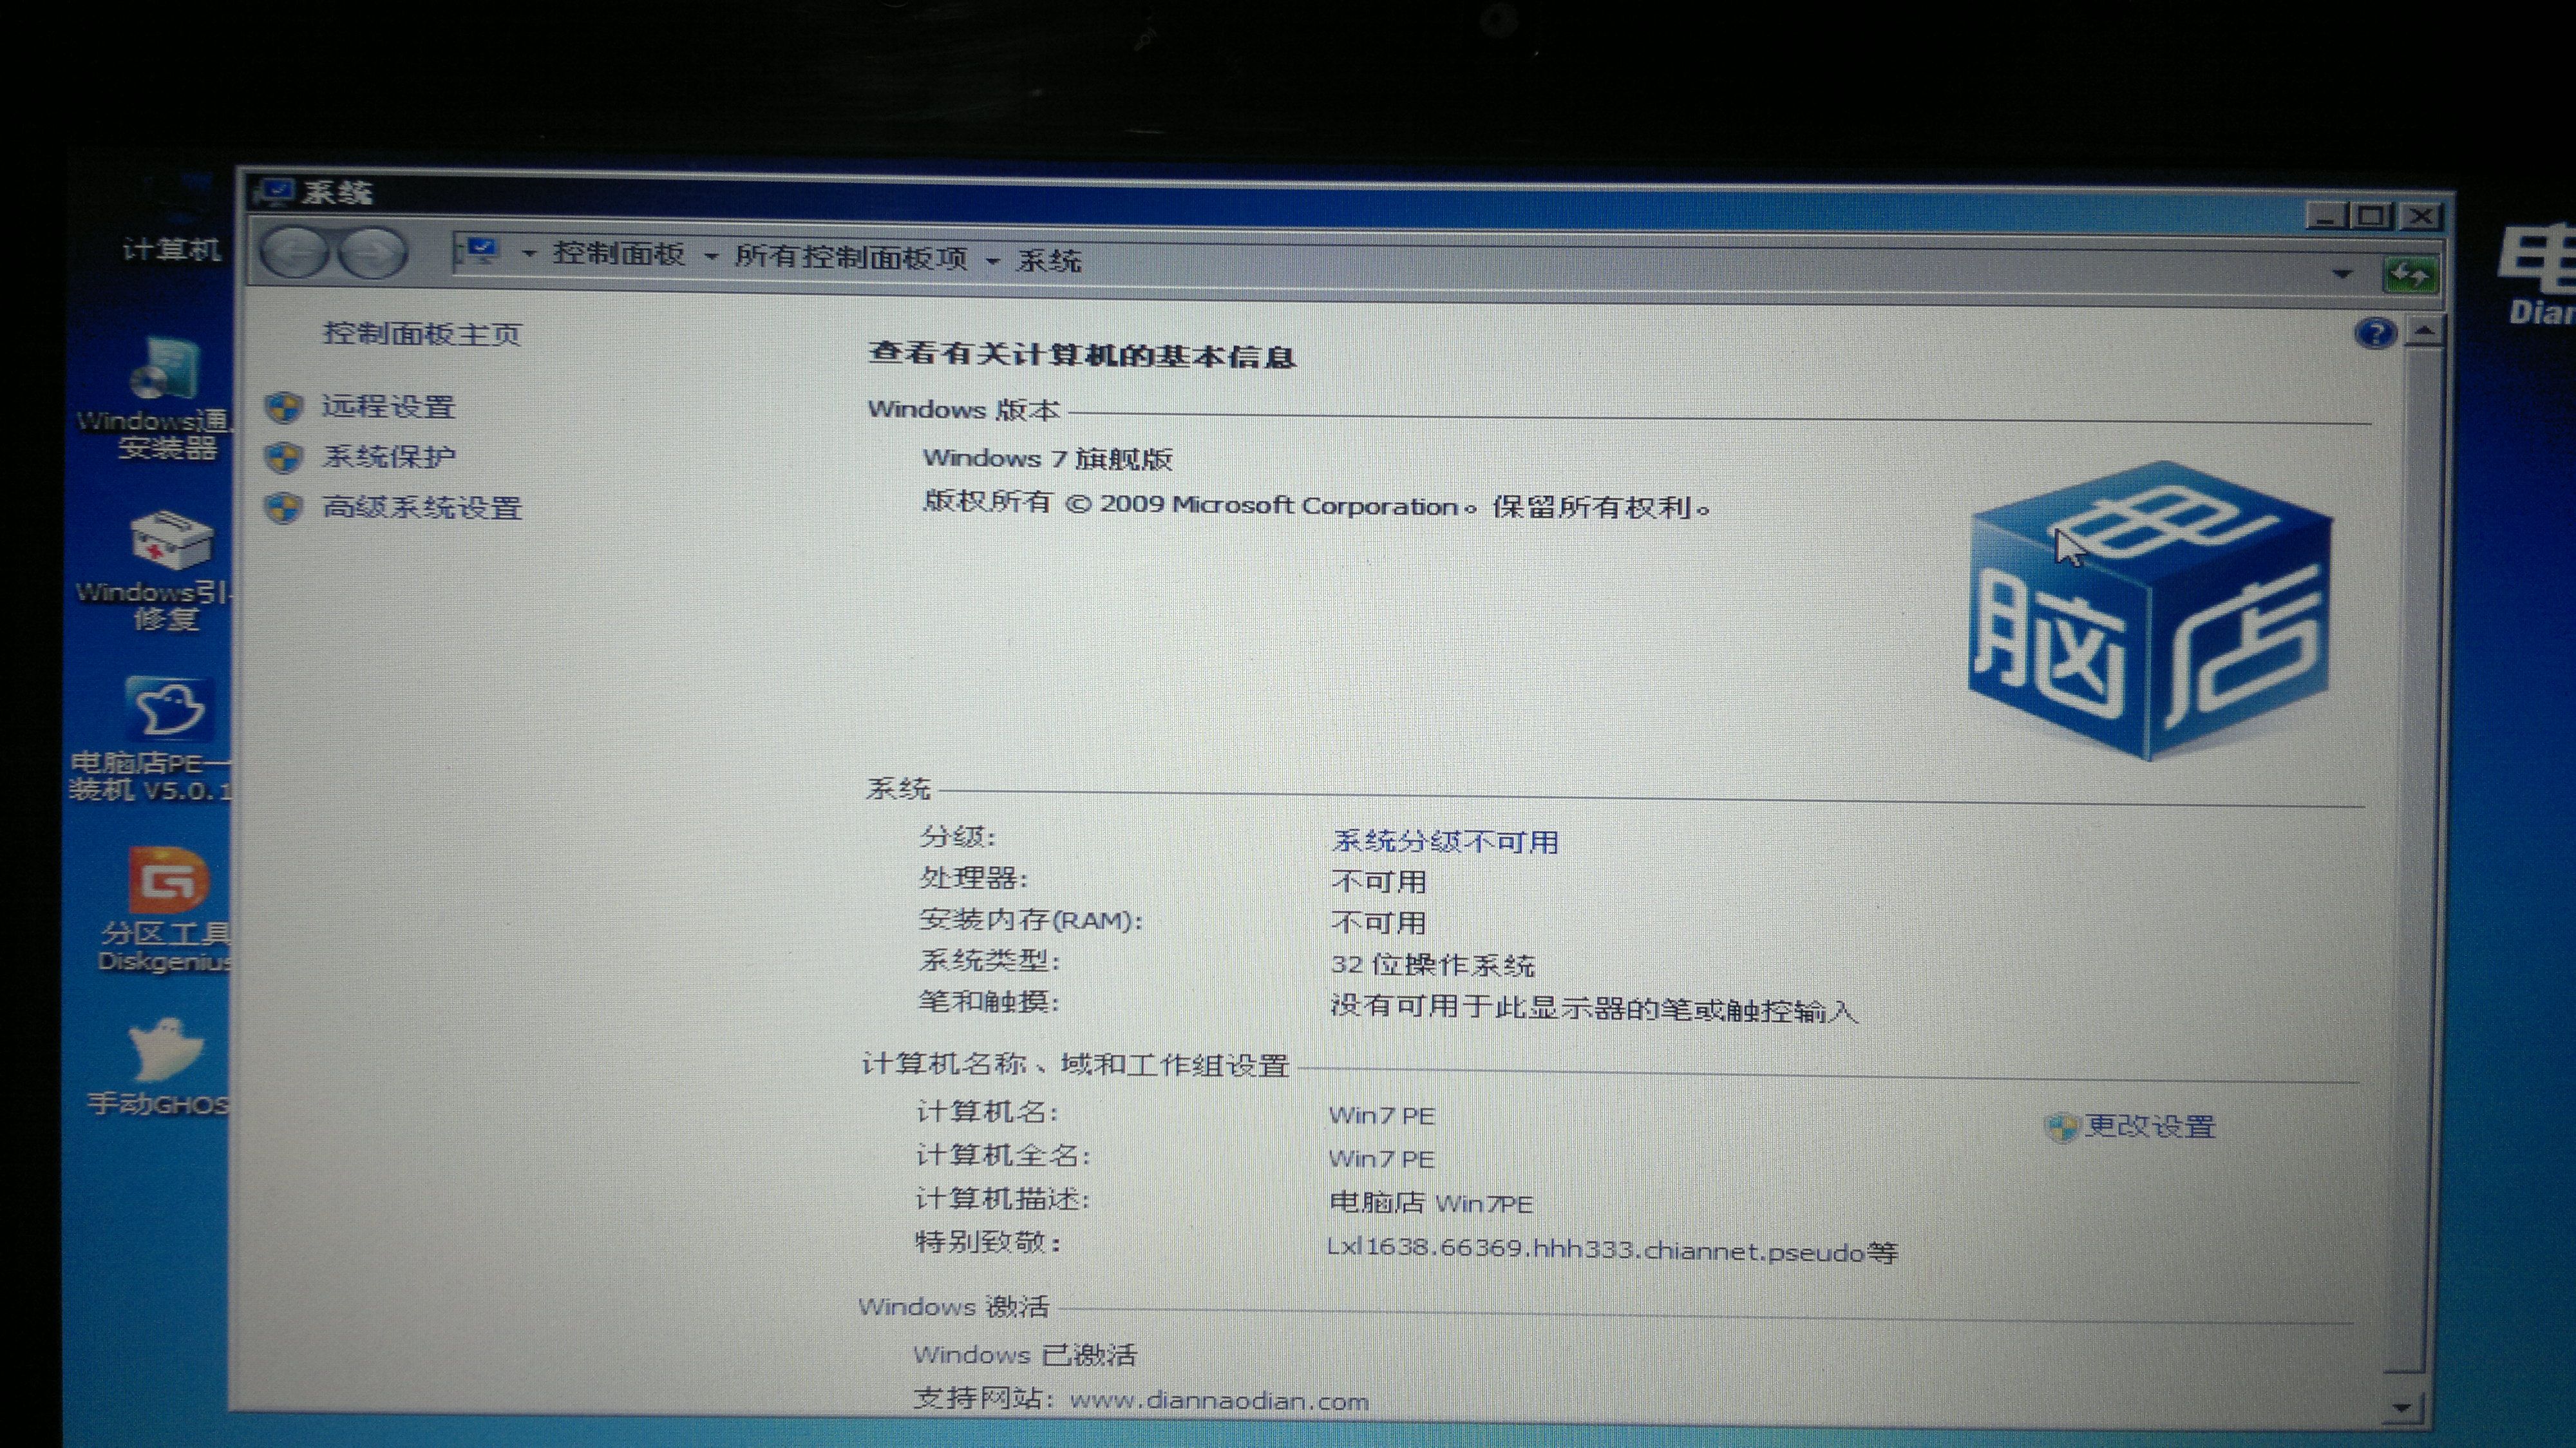The height and width of the screenshot is (1448, 2576).
Task: Click '32 位操作系统' value
Action: pyautogui.click(x=1432, y=965)
